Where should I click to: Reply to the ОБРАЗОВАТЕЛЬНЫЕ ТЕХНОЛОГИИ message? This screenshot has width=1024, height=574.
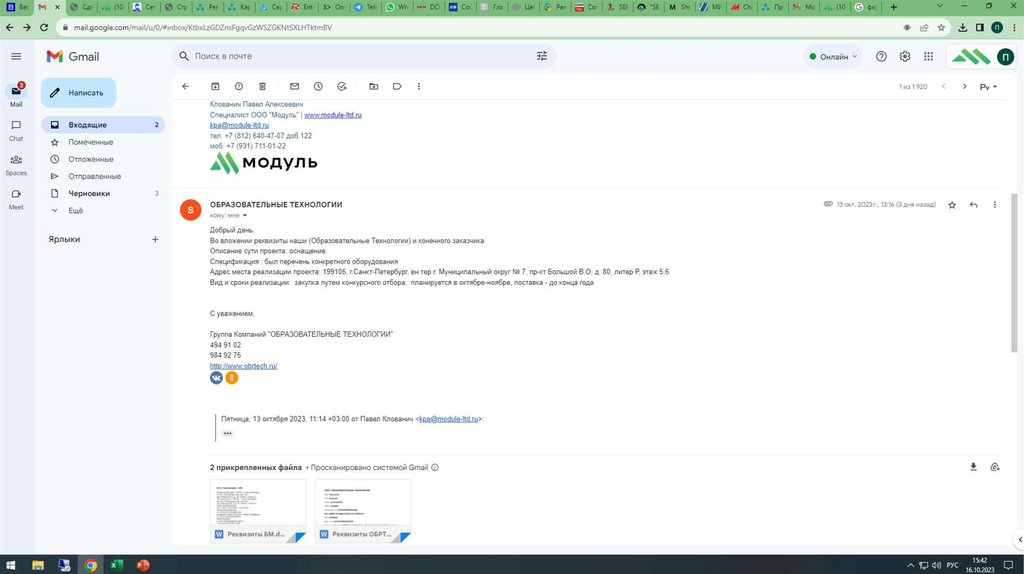click(x=973, y=205)
